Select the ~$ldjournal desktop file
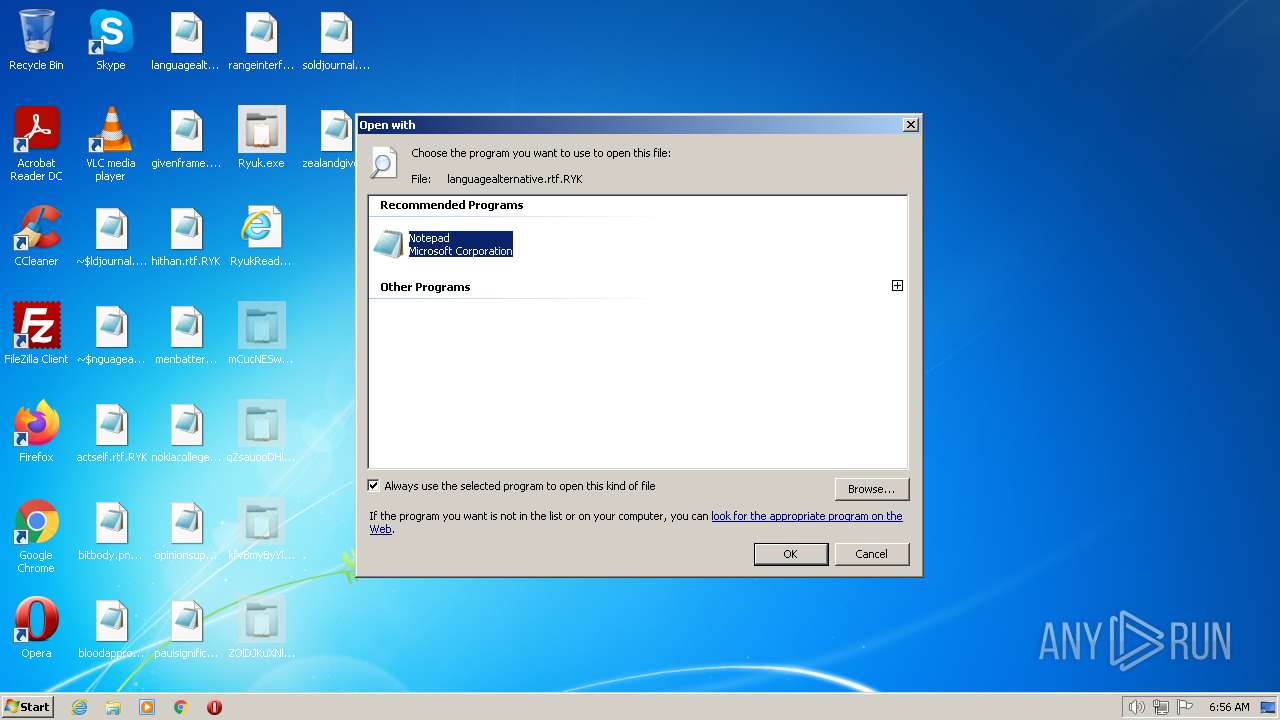This screenshot has height=720, width=1280. tap(111, 236)
